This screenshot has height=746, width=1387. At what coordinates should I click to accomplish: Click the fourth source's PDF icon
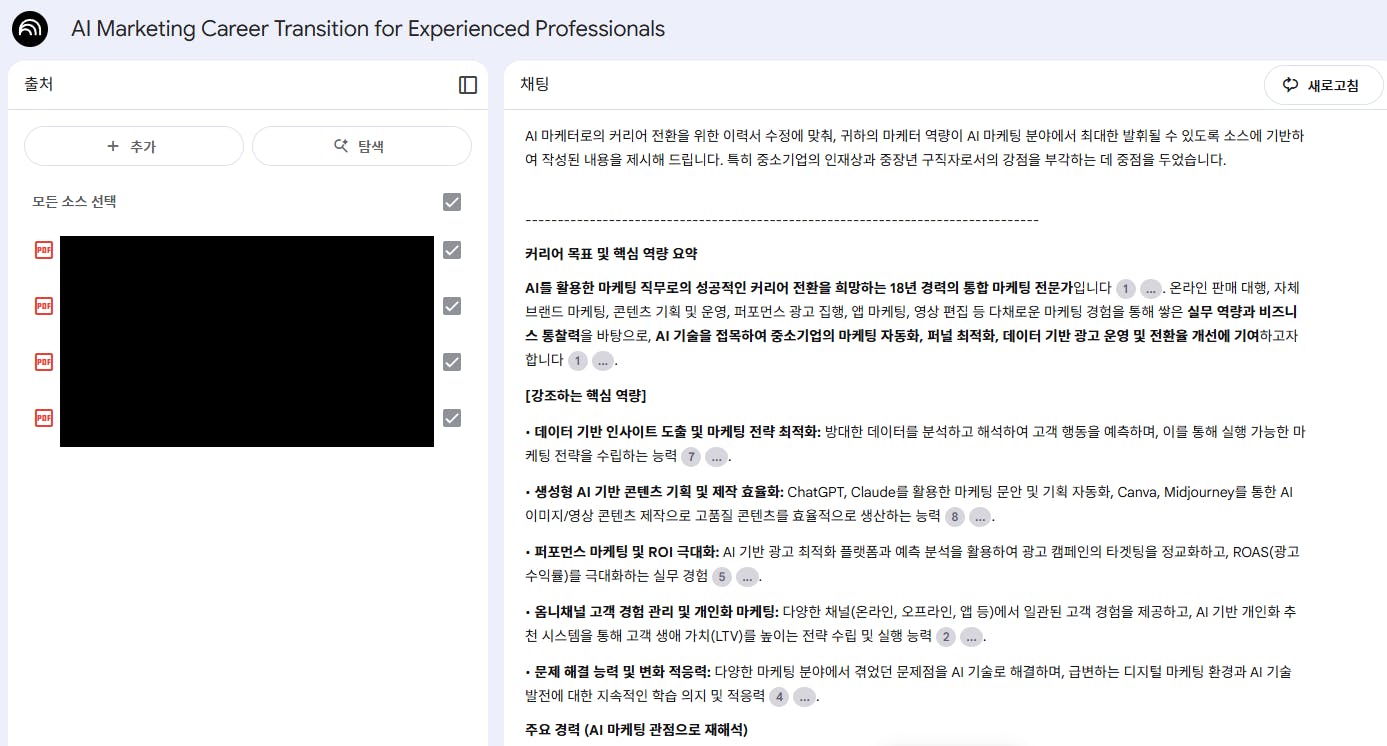click(x=43, y=418)
